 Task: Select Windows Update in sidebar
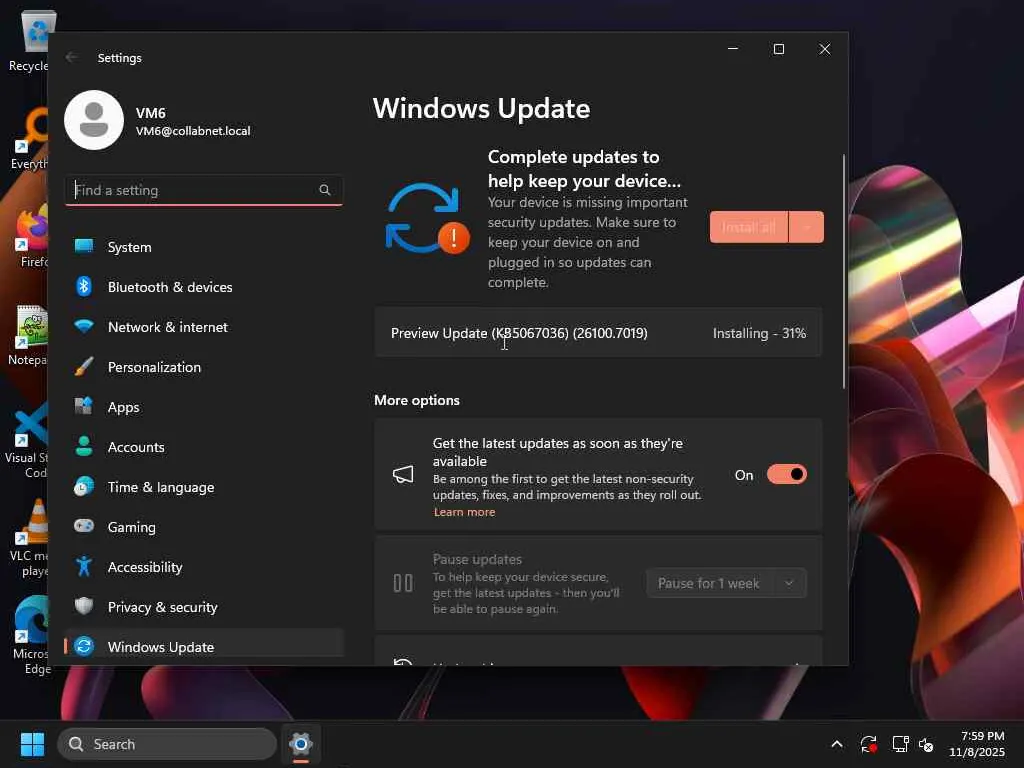[x=204, y=647]
